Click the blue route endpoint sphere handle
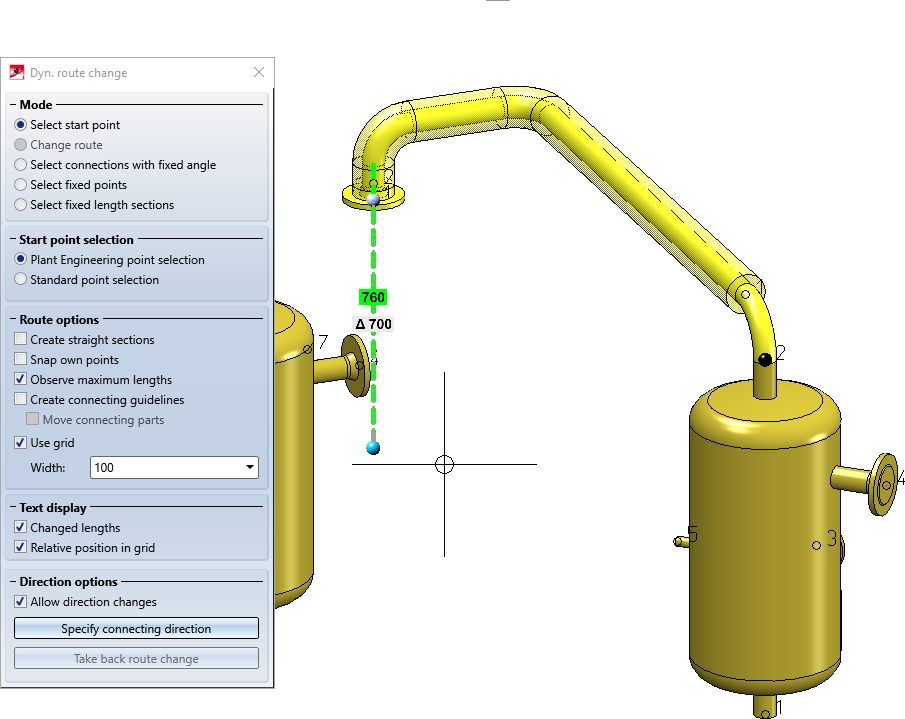Screen dimensions: 905x719 373,447
